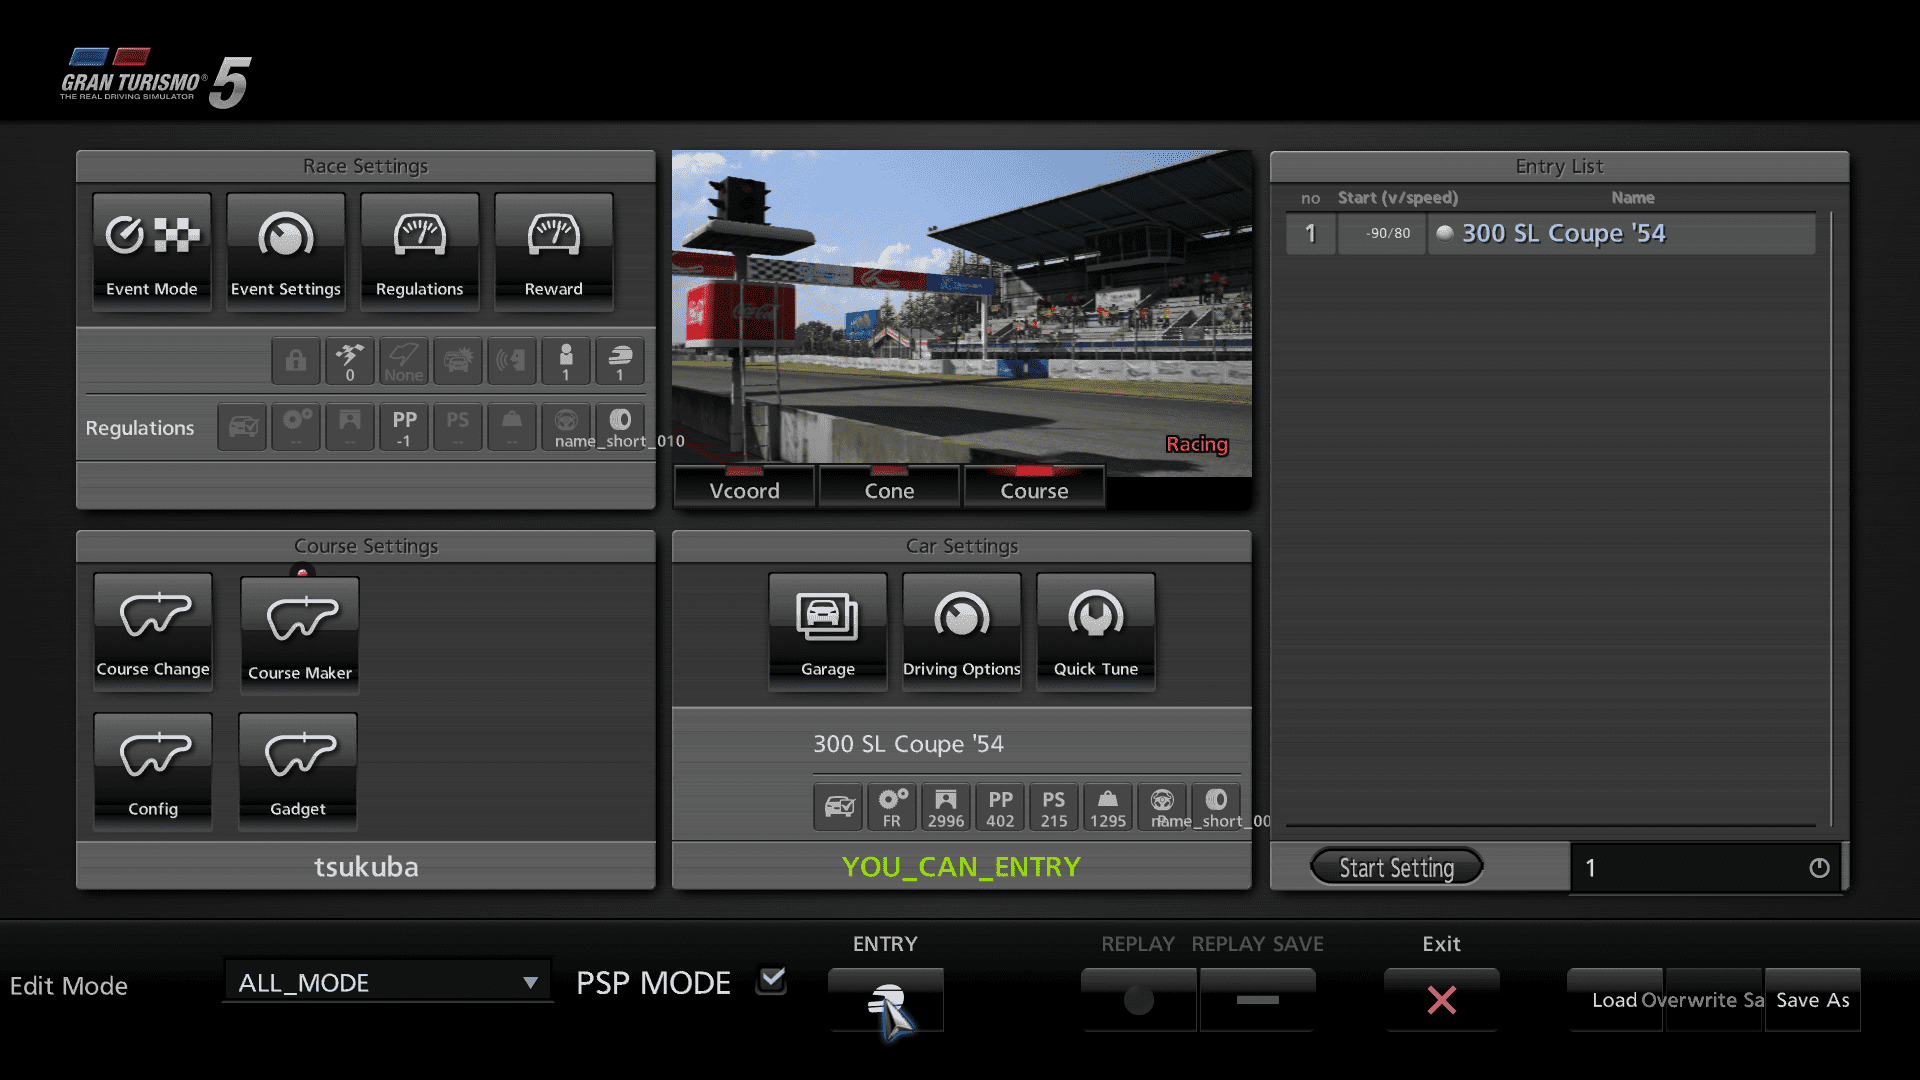Click the PP -1 regulation icon
Screen dimensions: 1920x1080
click(404, 427)
